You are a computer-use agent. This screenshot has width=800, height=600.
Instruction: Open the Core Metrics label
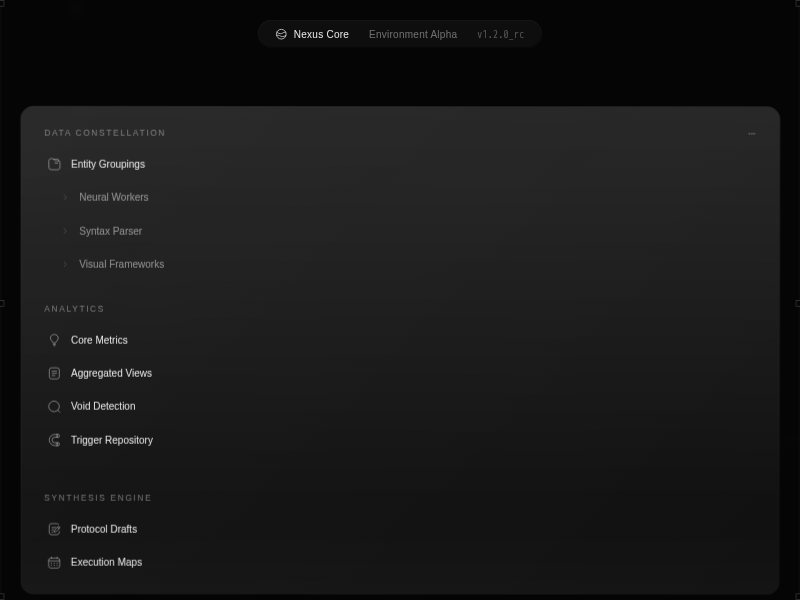(x=99, y=340)
